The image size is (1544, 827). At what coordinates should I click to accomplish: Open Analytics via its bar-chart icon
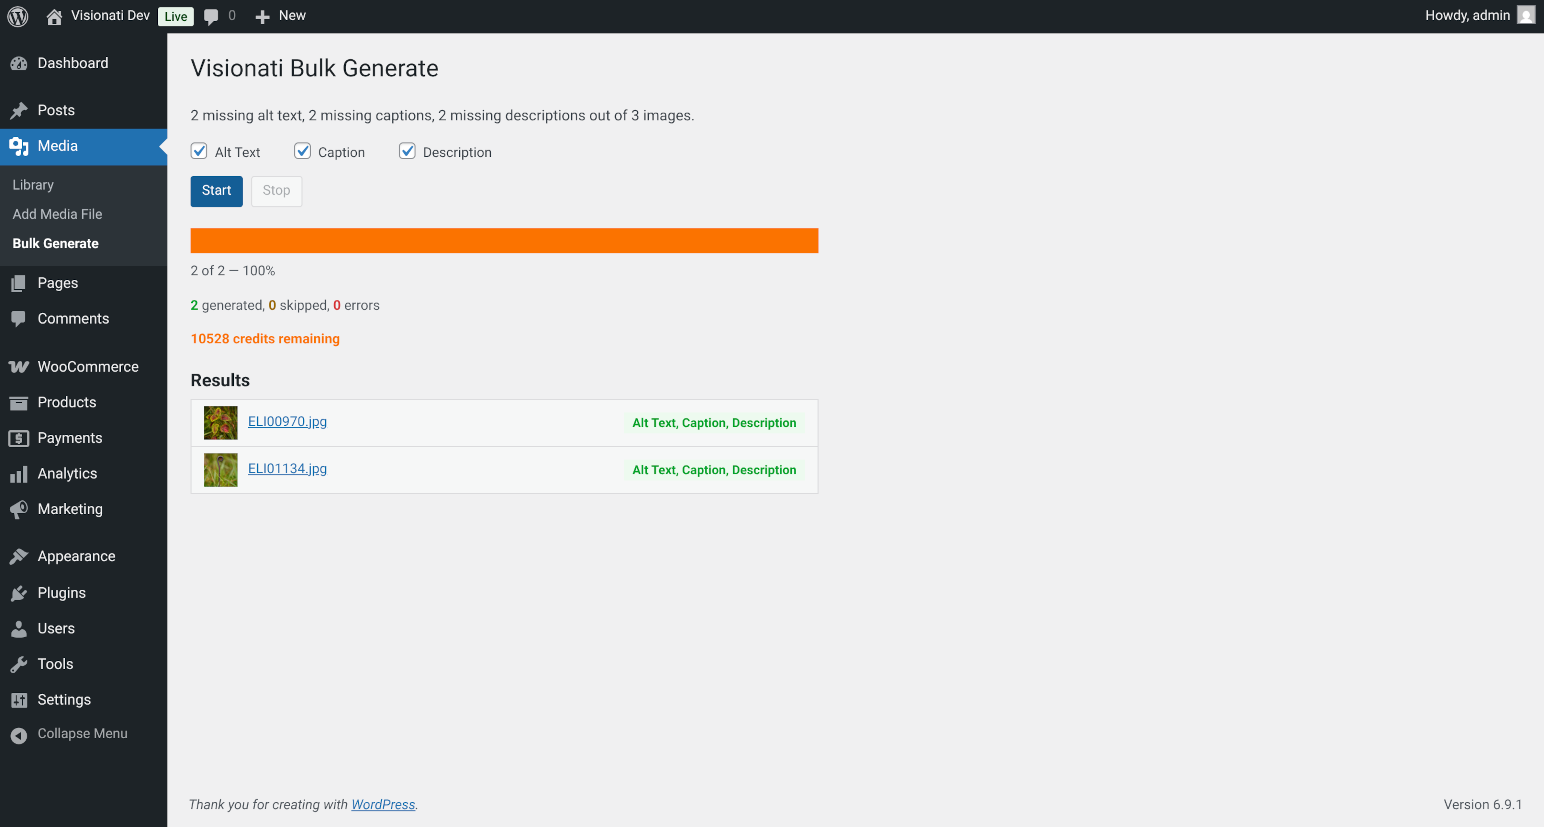(x=19, y=473)
